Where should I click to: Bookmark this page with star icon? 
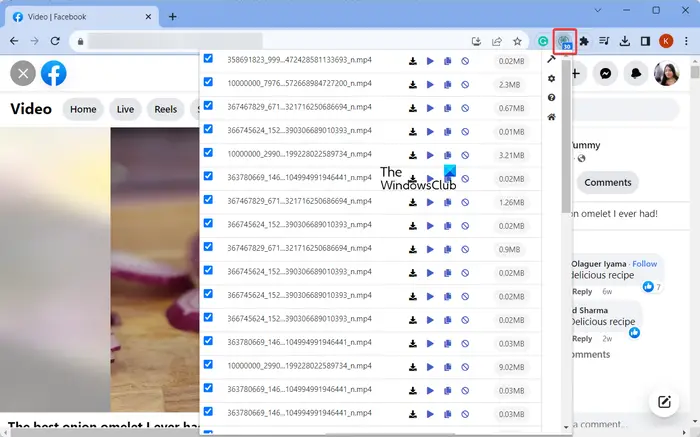tap(517, 42)
